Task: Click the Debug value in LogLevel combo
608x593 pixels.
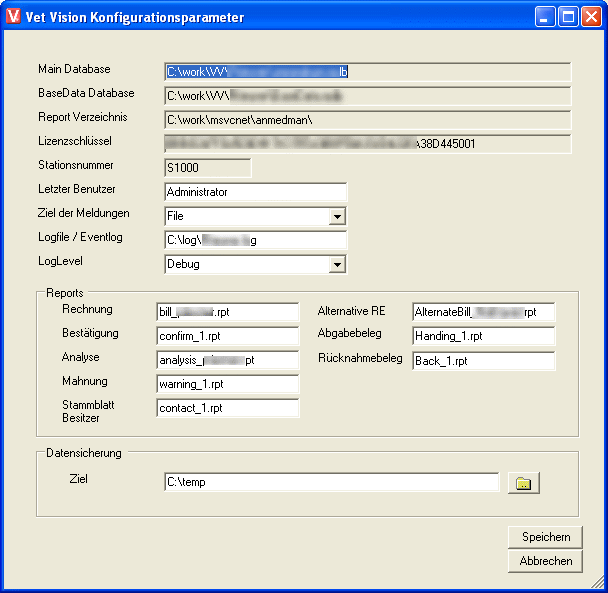Action: pyautogui.click(x=183, y=264)
